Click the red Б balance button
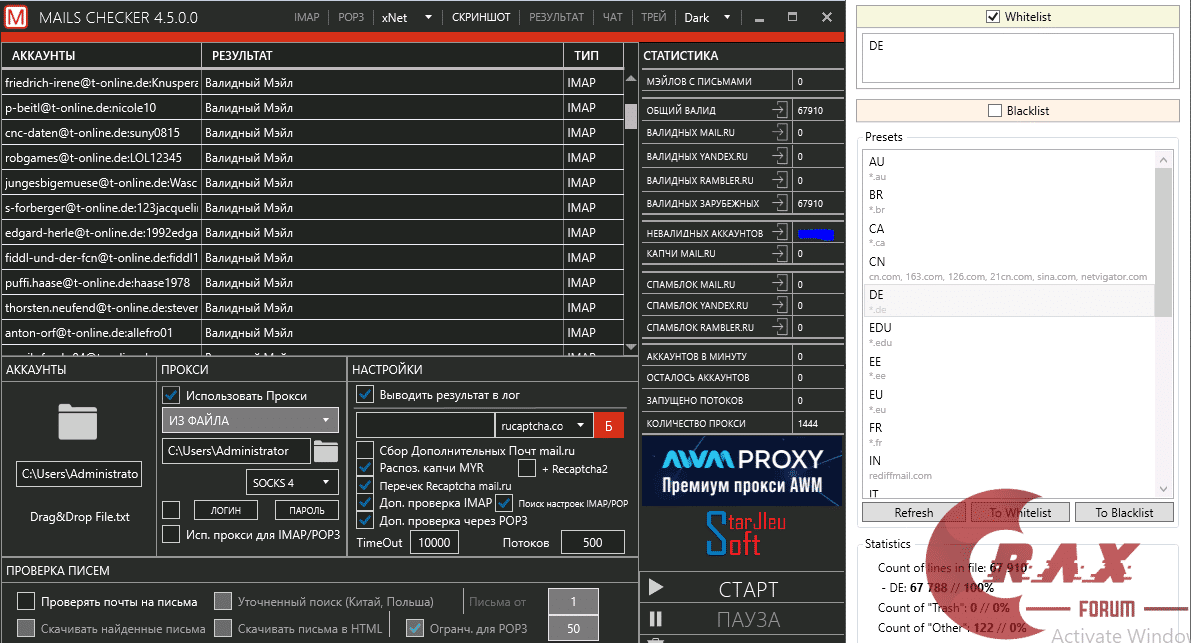Image resolution: width=1191 pixels, height=643 pixels. pos(607,426)
